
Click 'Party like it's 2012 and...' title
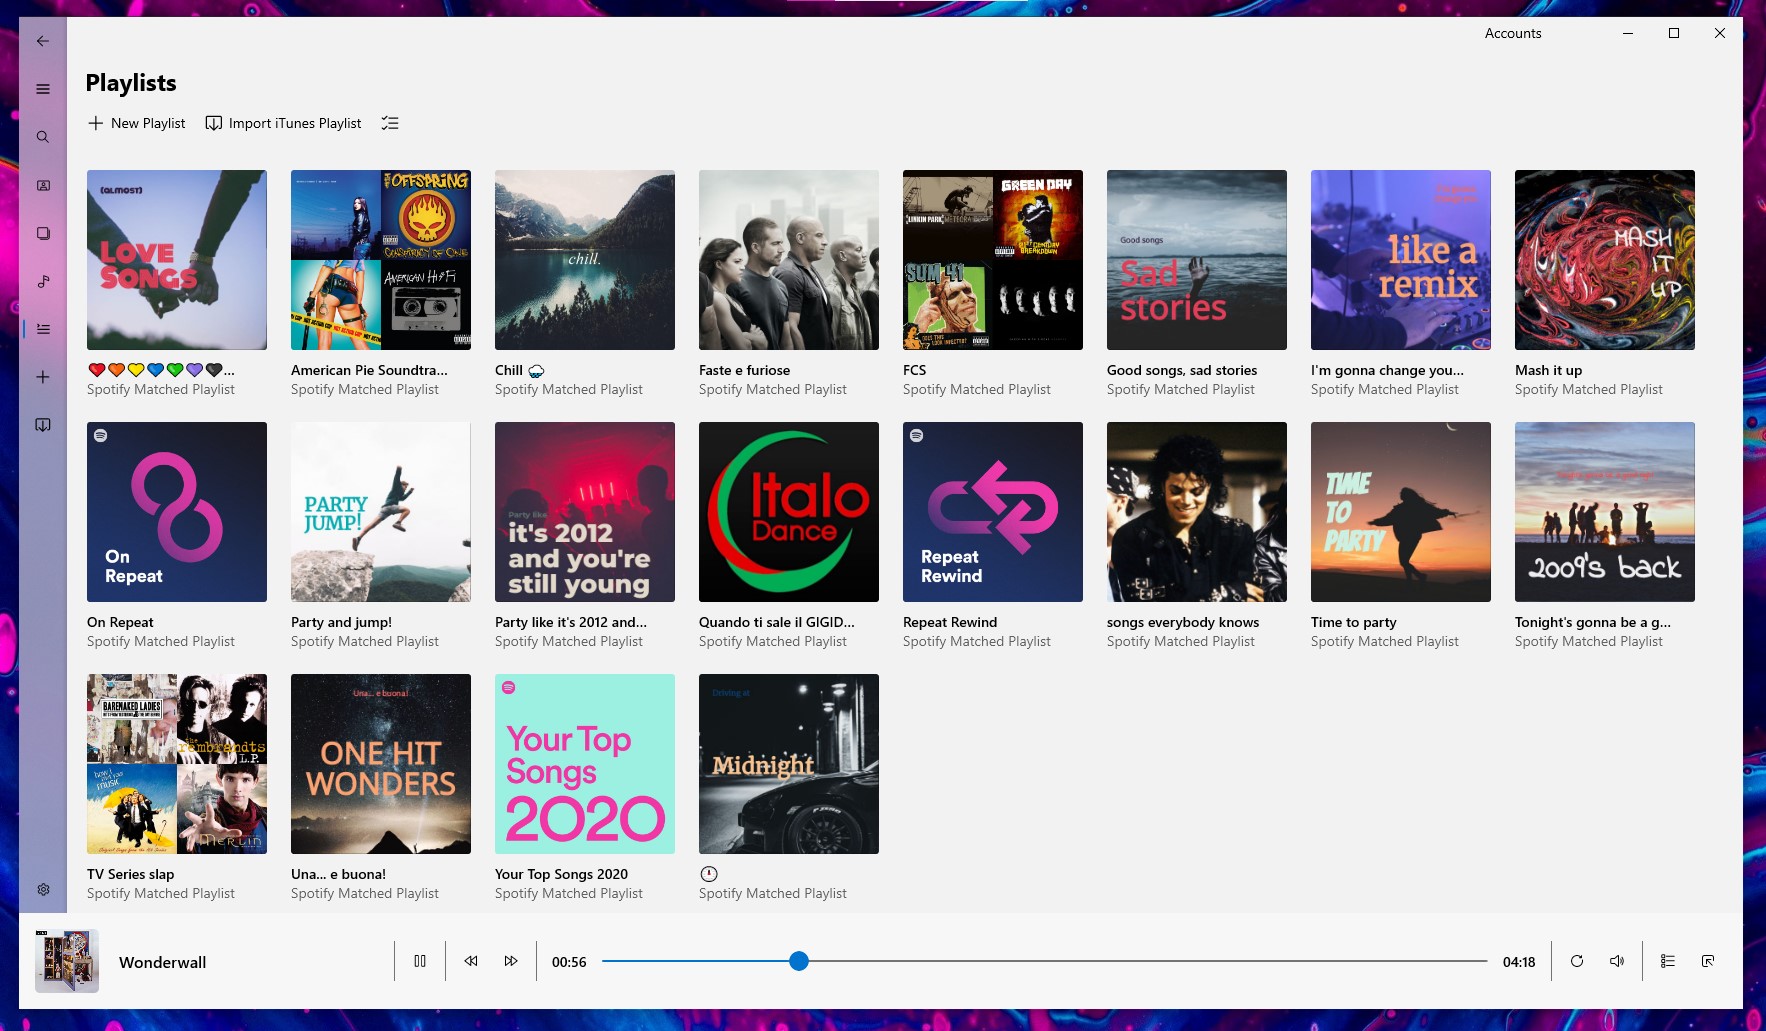pyautogui.click(x=571, y=622)
